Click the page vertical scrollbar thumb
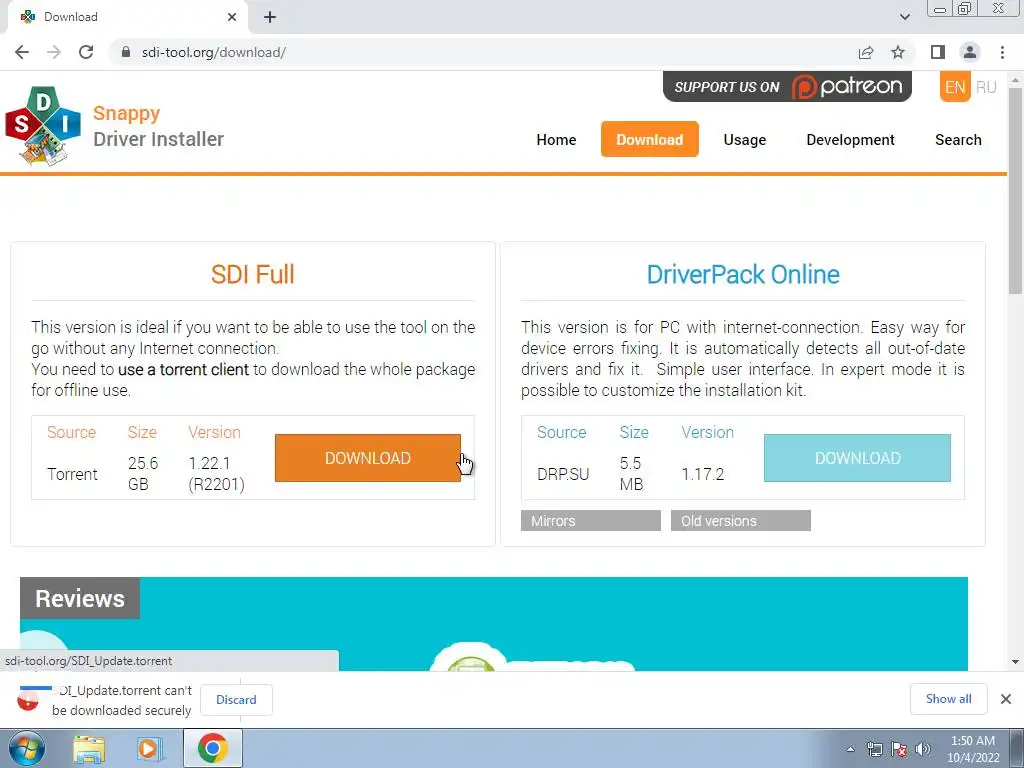Viewport: 1024px width, 768px height. pos(1015,189)
